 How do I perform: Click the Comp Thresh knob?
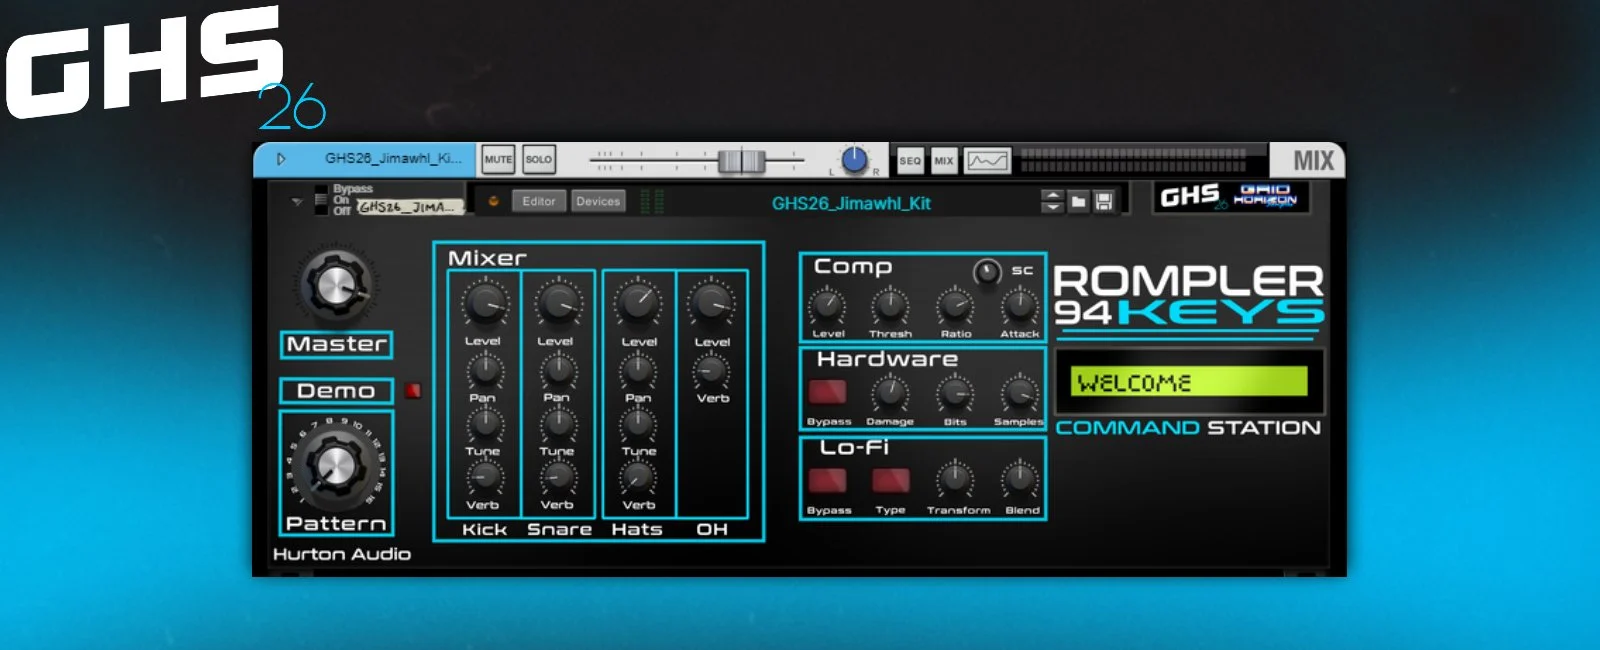coord(890,306)
